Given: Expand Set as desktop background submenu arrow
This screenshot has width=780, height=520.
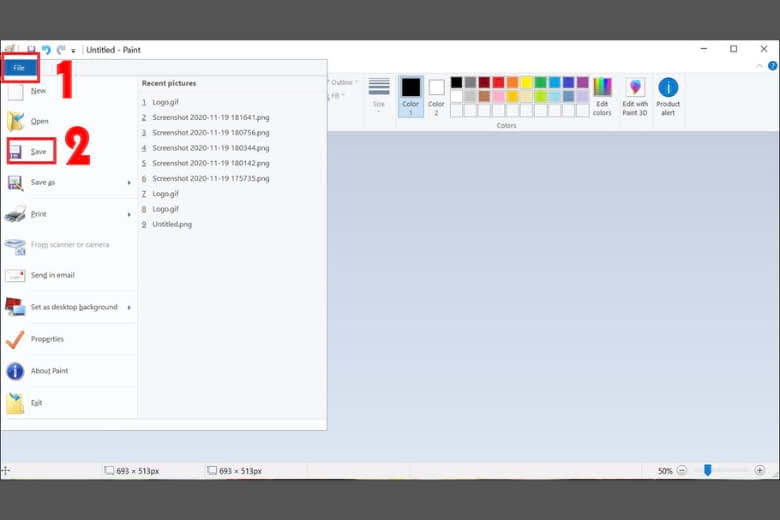Looking at the screenshot, I should 129,308.
